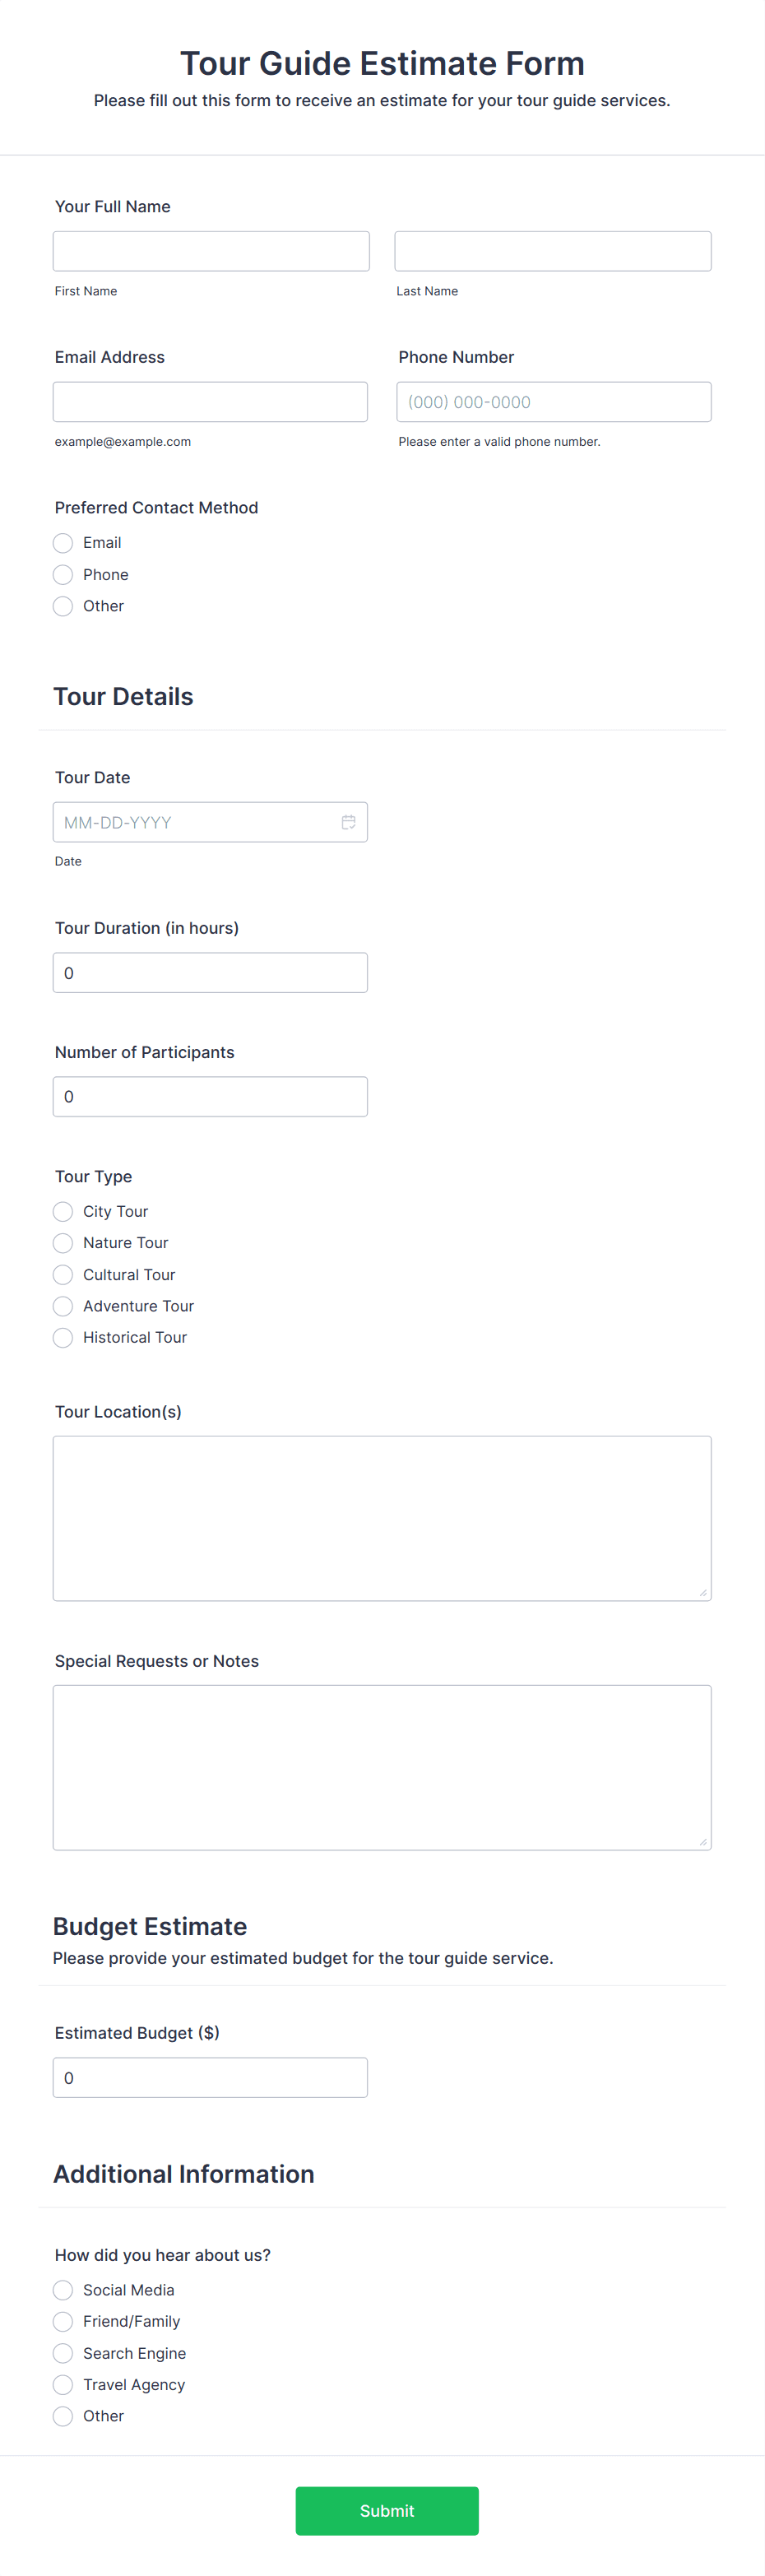Click the Tour Location(s) text area
The width and height of the screenshot is (765, 2576).
381,1516
